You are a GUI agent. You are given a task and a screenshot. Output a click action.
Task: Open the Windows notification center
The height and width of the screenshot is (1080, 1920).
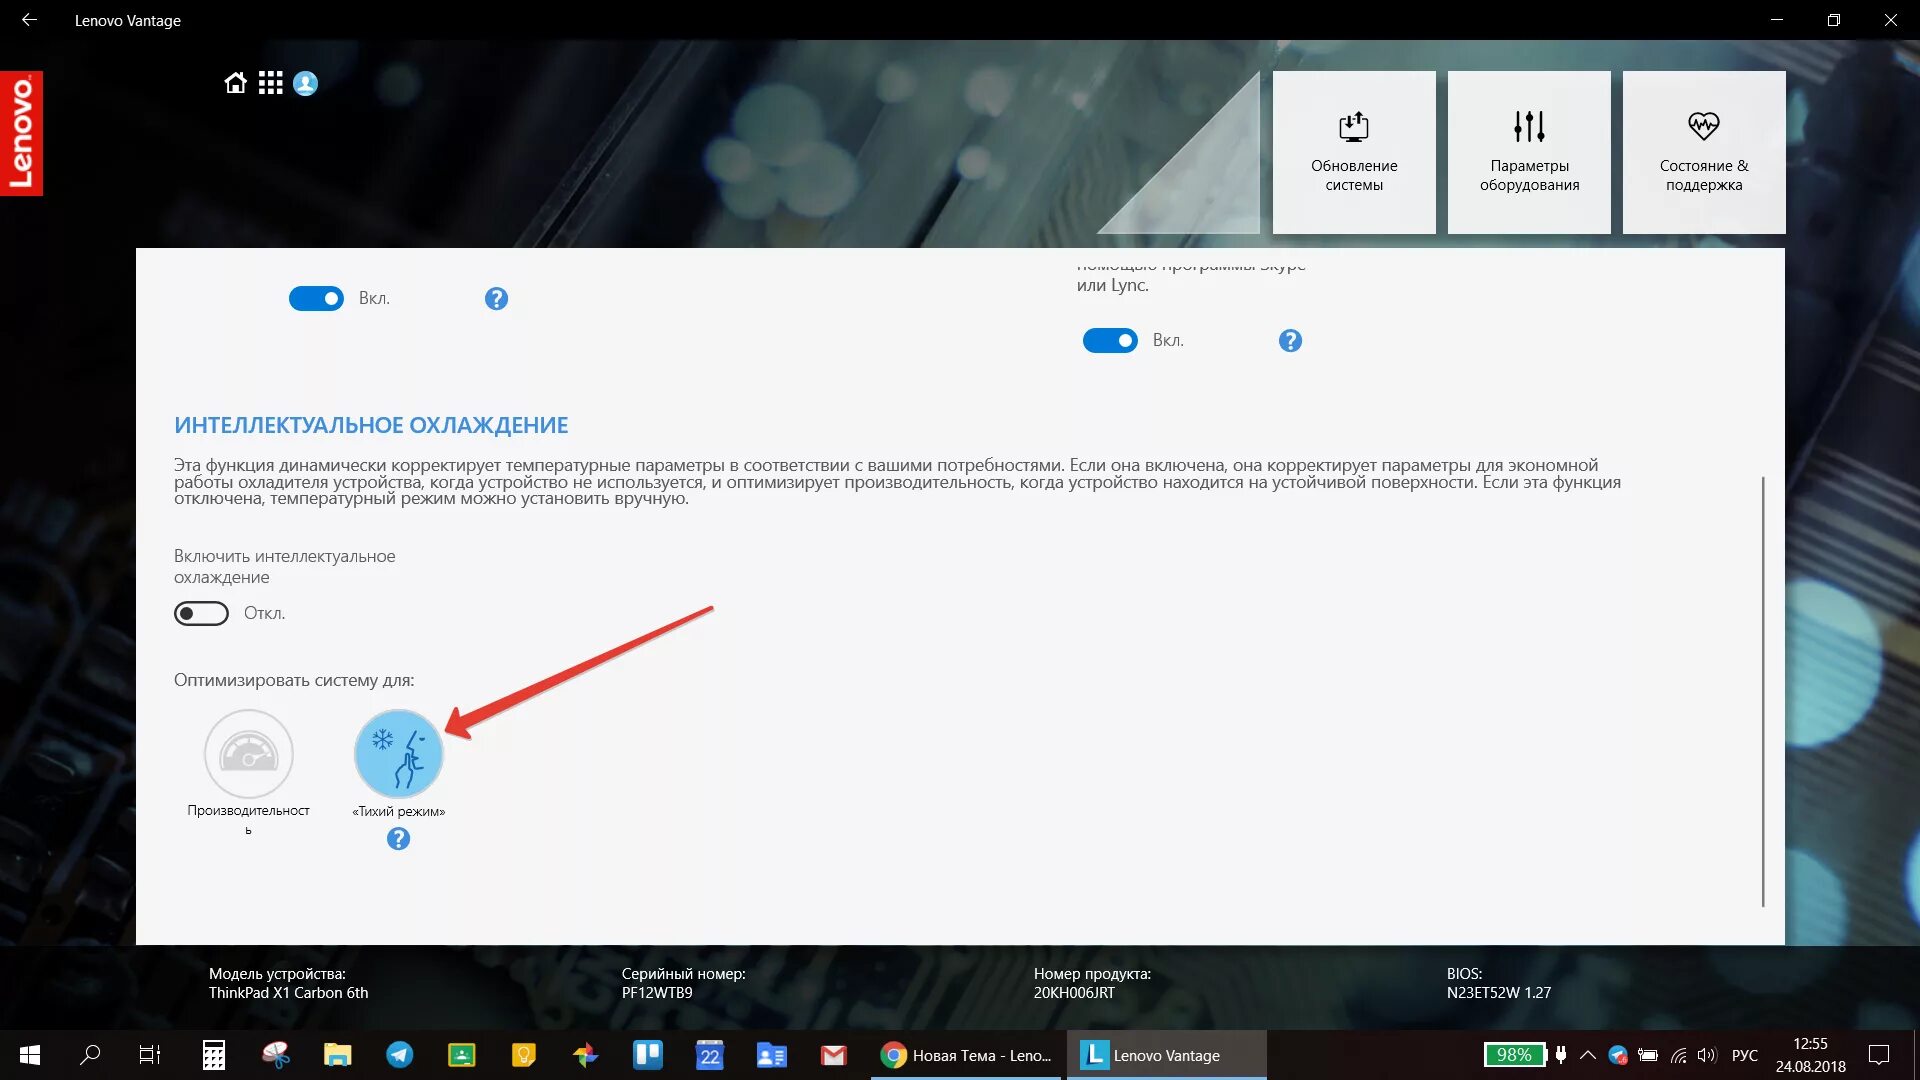point(1879,1055)
